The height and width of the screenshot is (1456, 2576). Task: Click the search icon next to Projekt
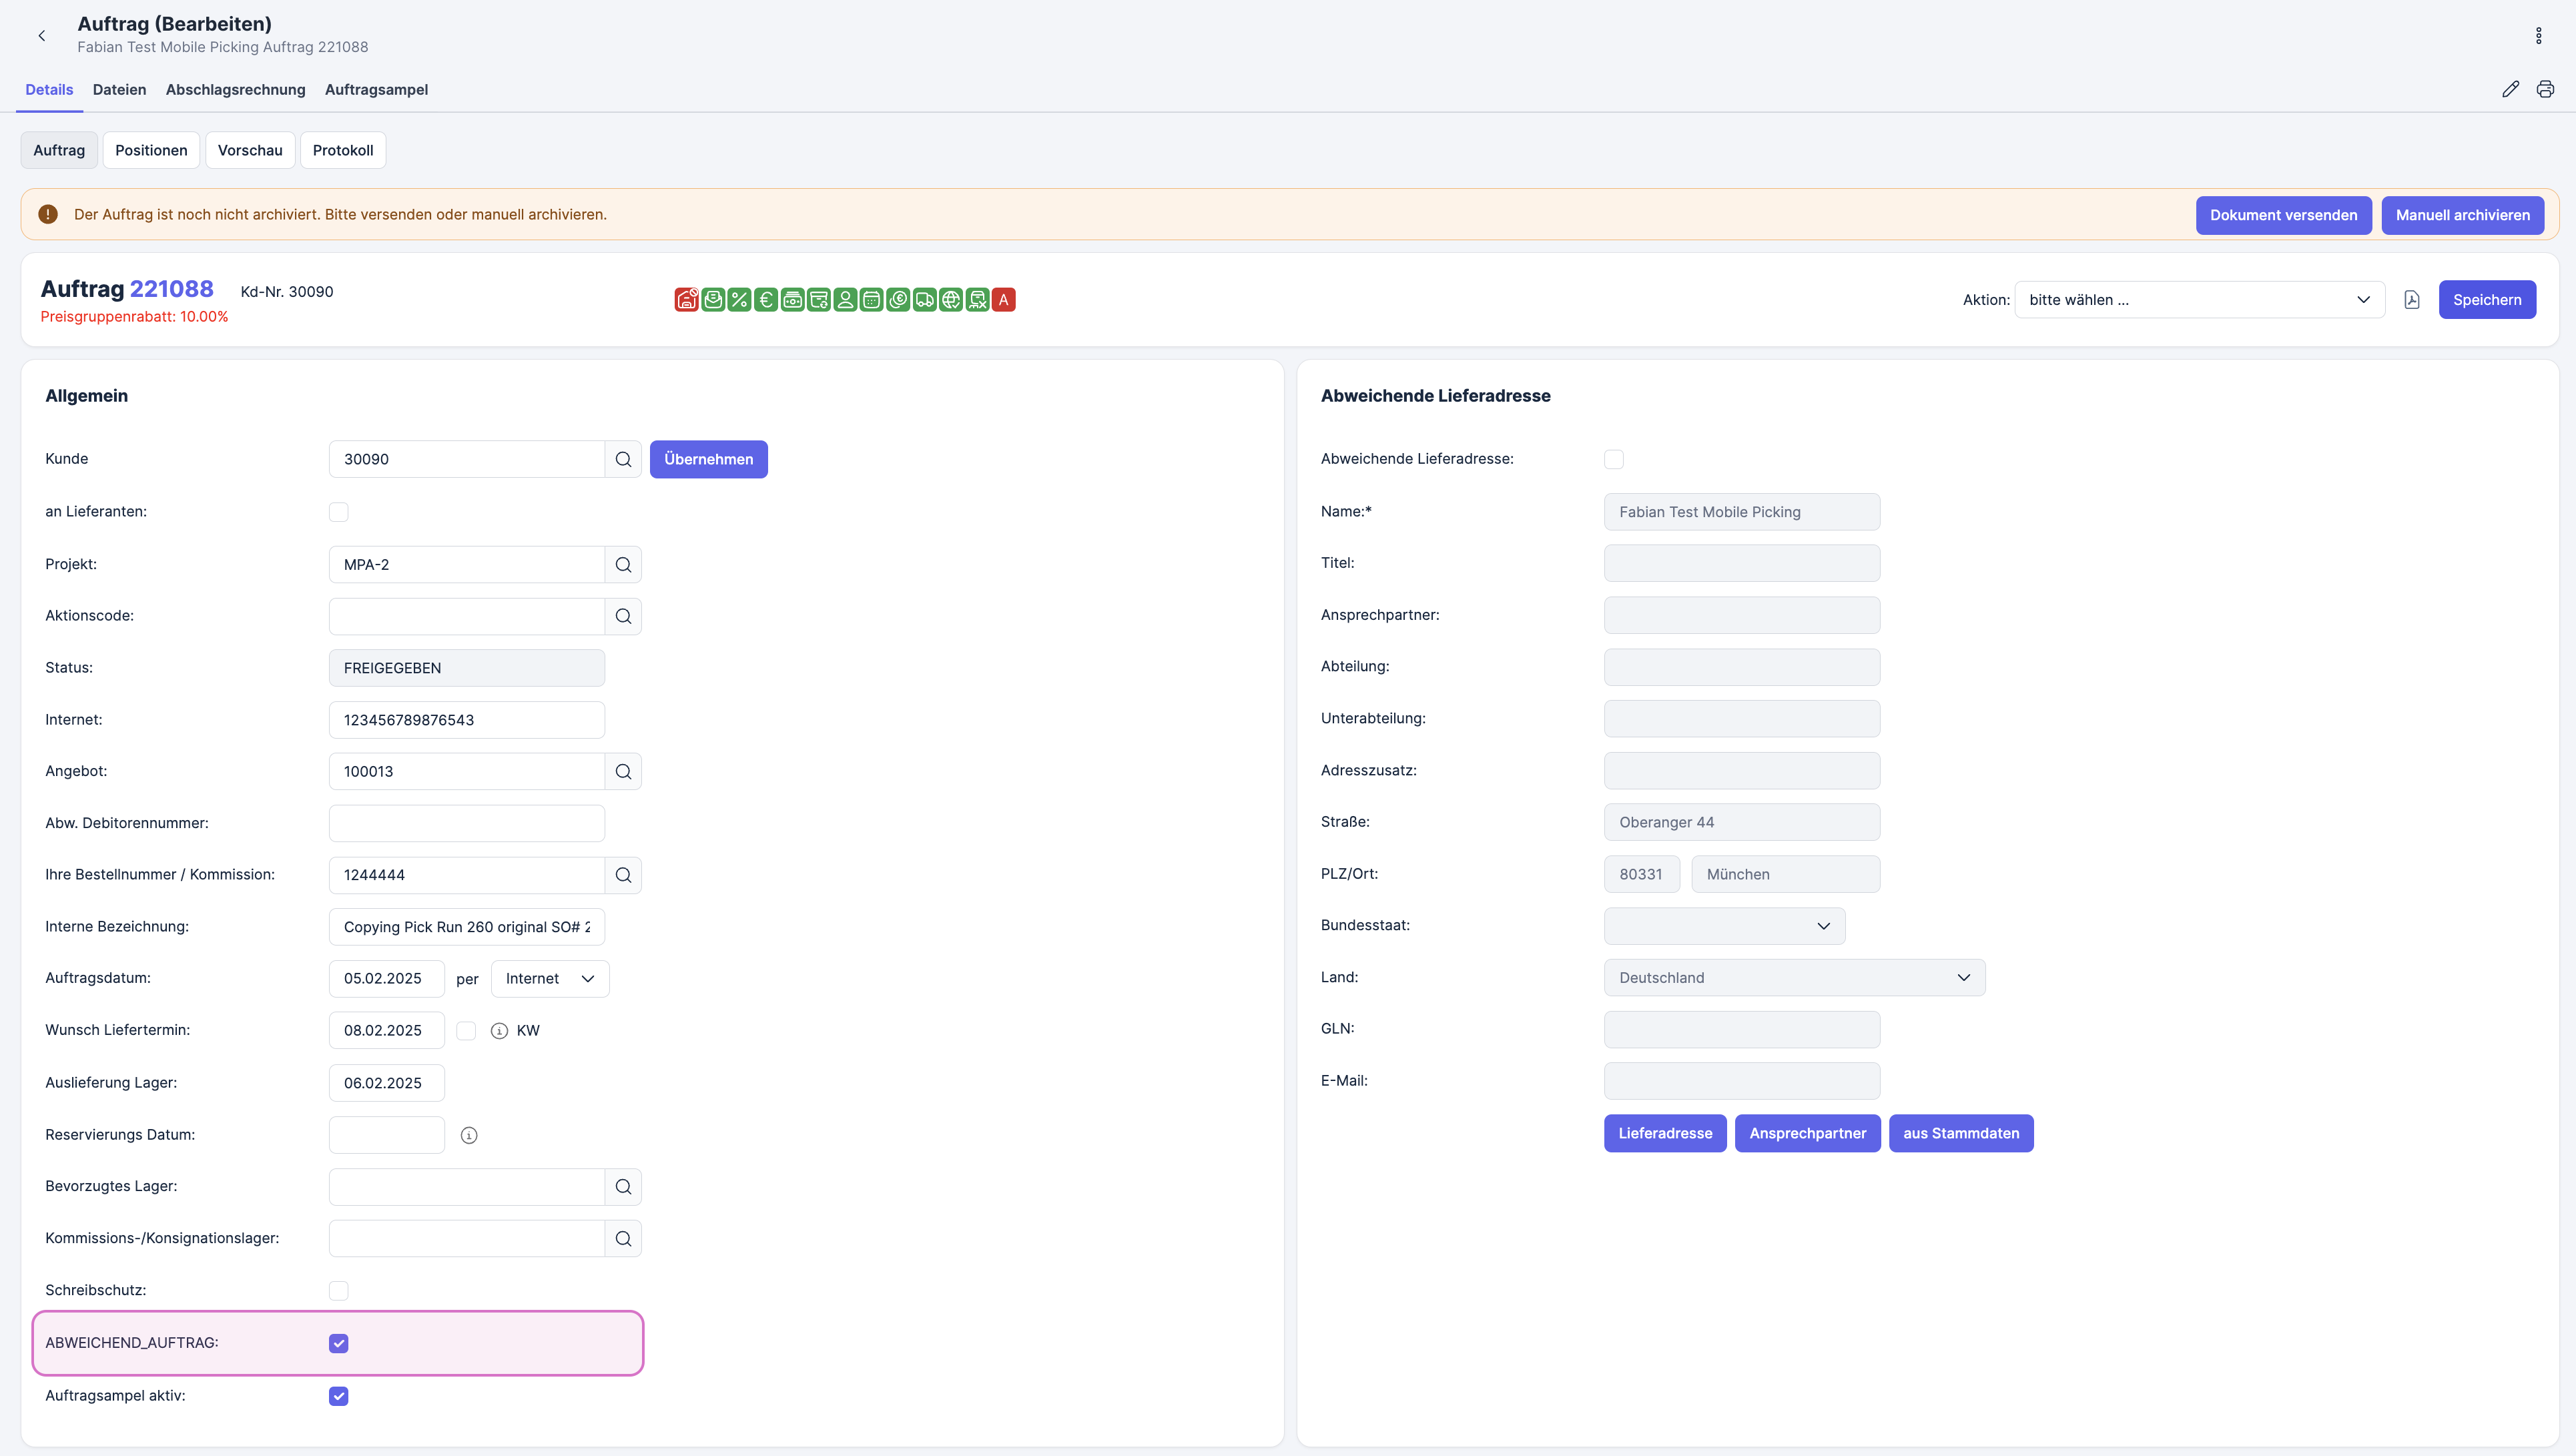click(623, 565)
